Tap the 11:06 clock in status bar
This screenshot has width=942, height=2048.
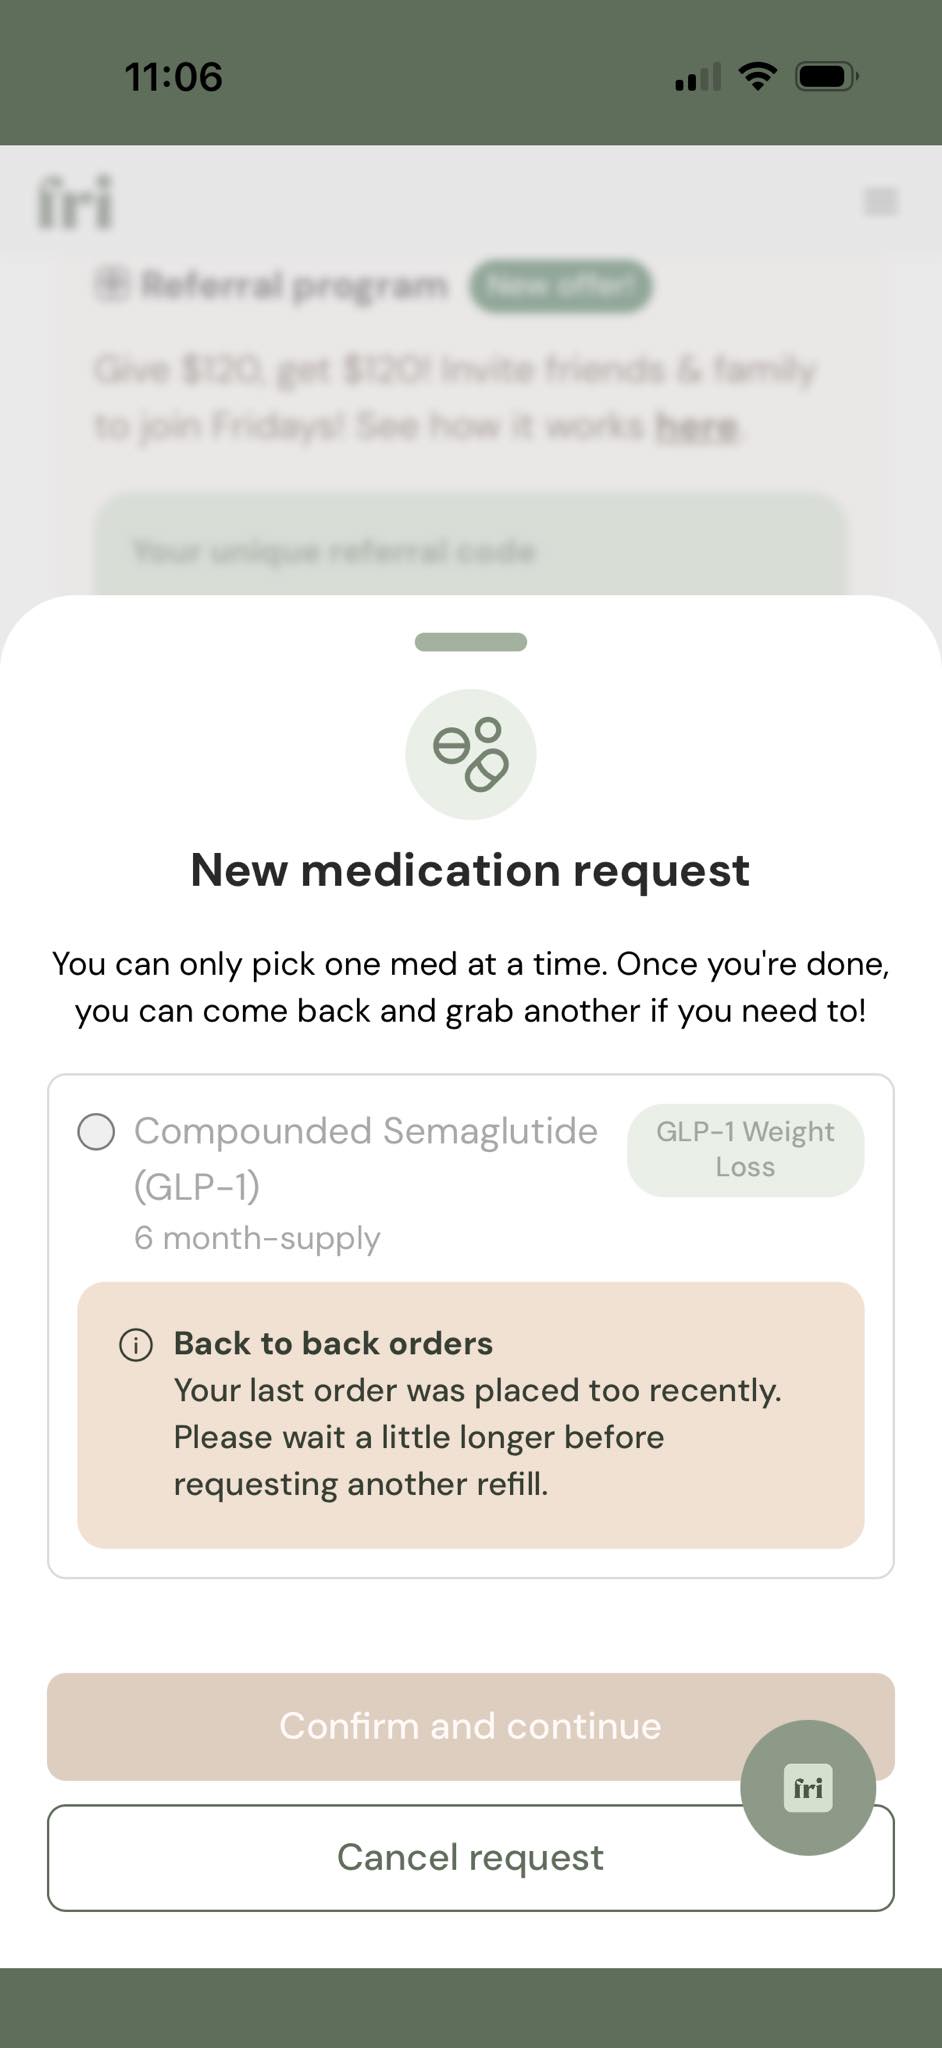(174, 77)
